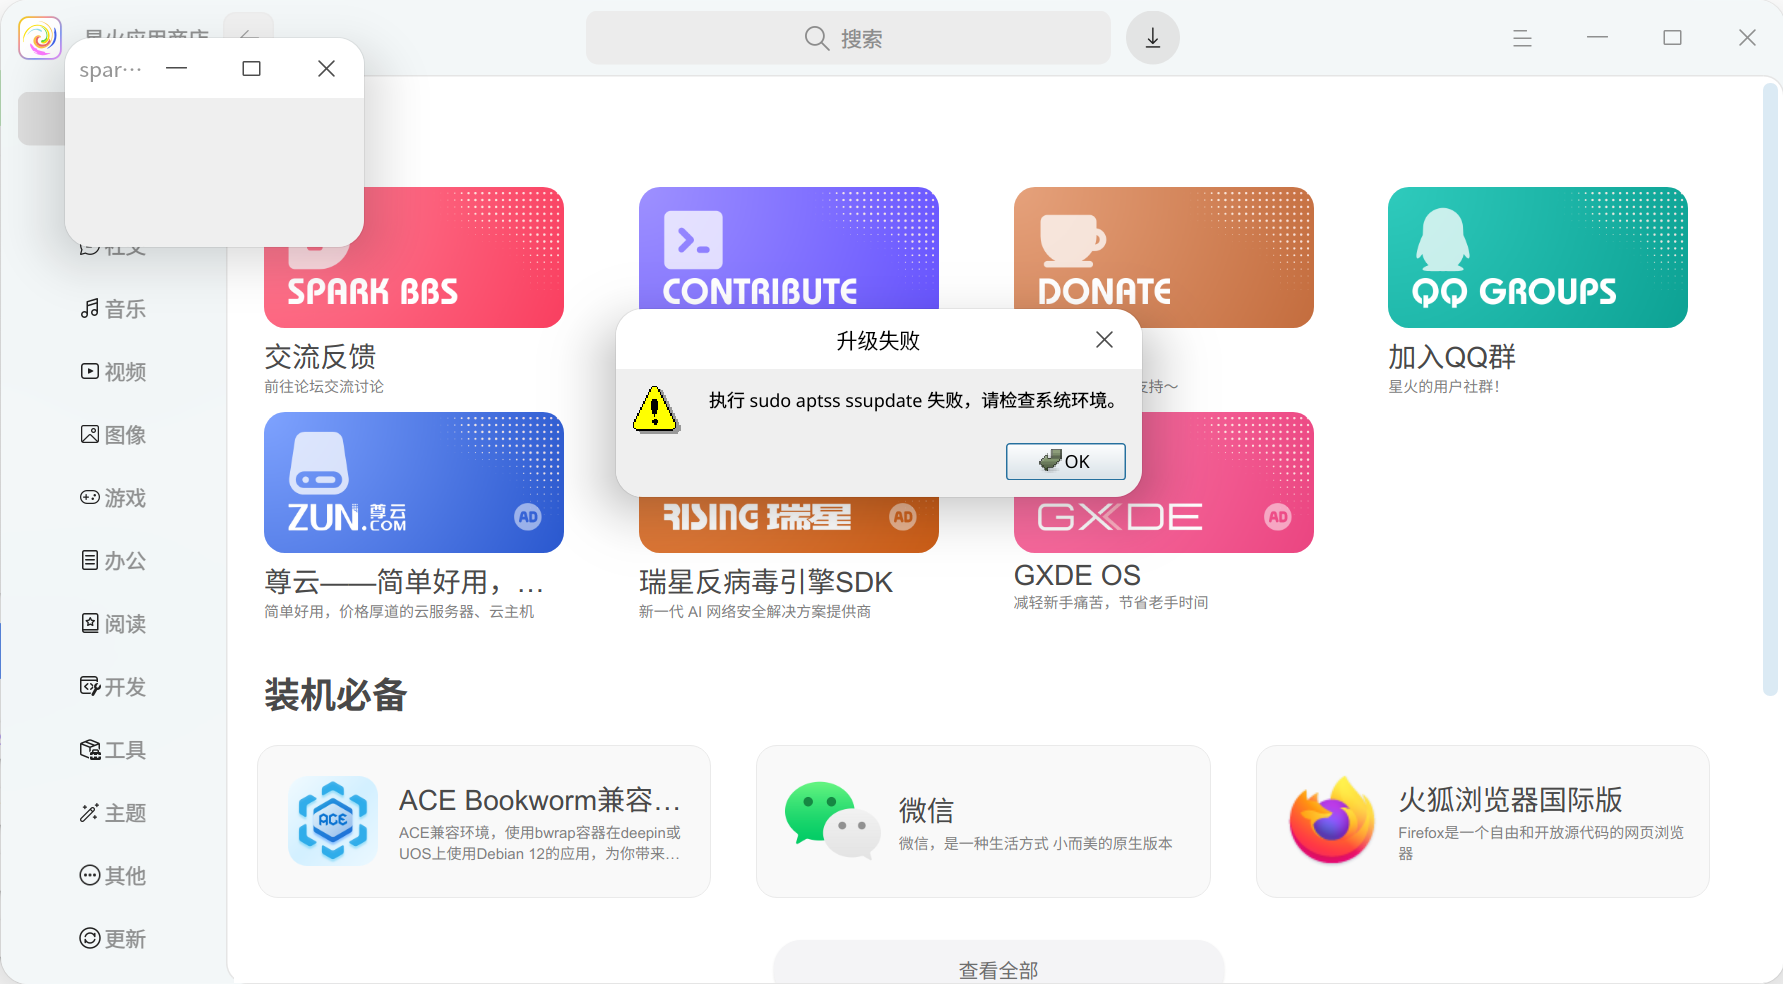
Task: Click code icon beside 开发
Action: (90, 686)
